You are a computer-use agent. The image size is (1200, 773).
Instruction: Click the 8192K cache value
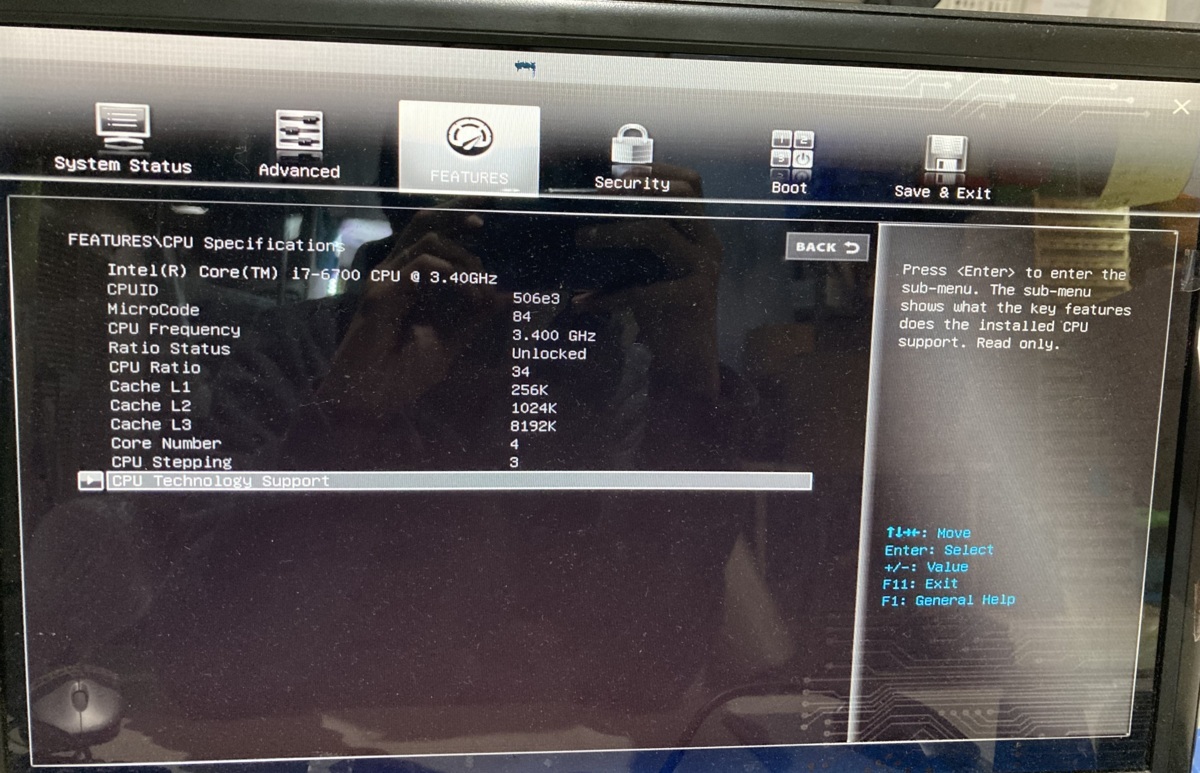[x=534, y=426]
